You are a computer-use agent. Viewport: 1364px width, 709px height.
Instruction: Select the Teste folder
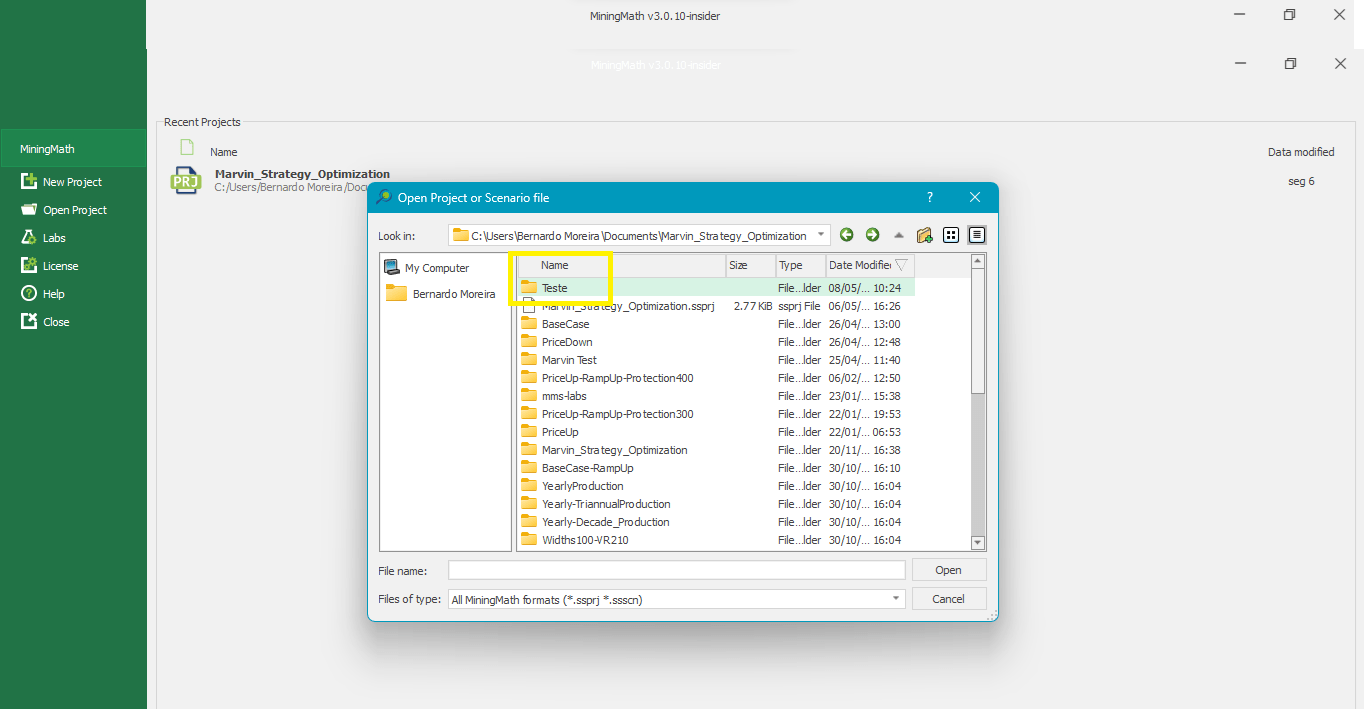pyautogui.click(x=555, y=288)
